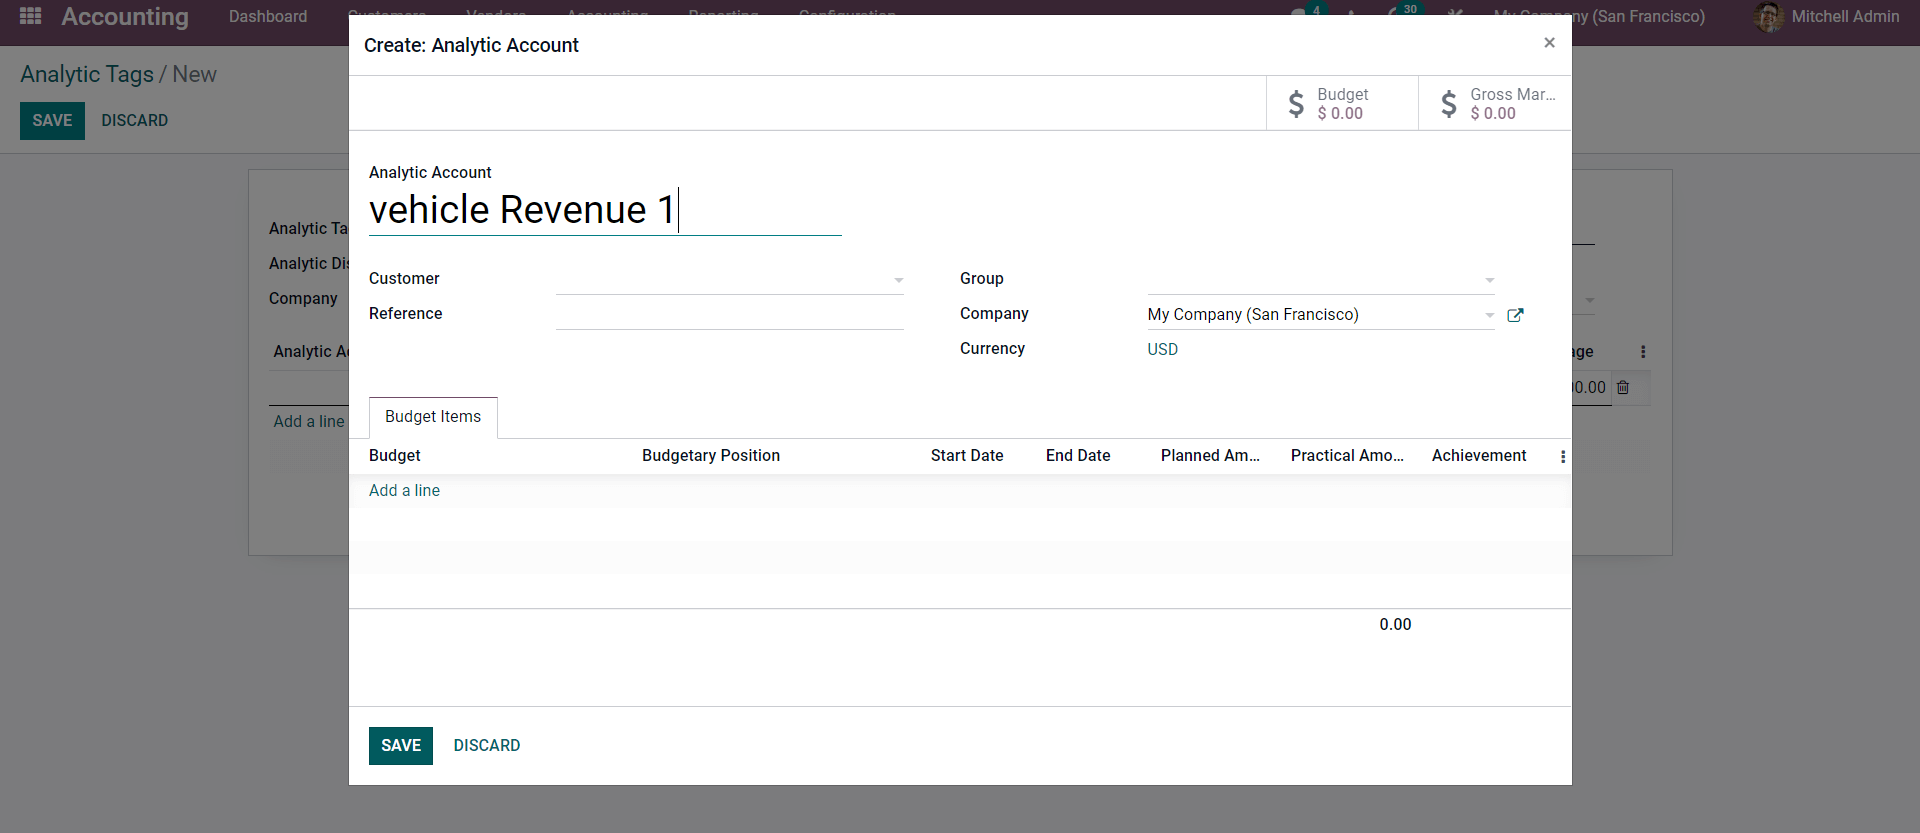Screen dimensions: 1920x833
Task: Go to Analytic Tags breadcrumb
Action: 87,75
